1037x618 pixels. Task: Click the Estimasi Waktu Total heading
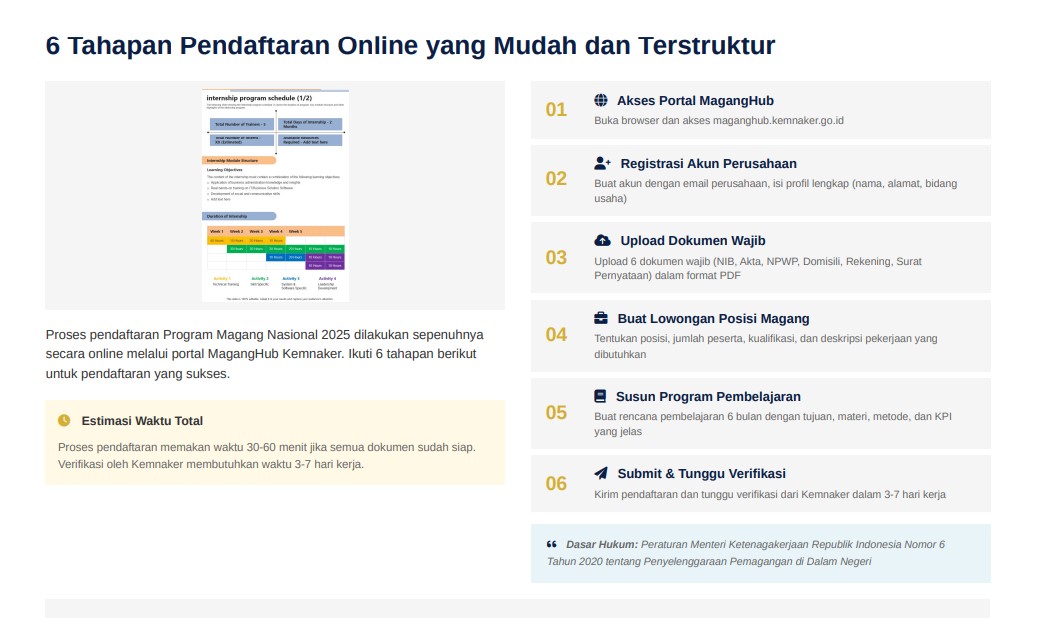[x=142, y=421]
